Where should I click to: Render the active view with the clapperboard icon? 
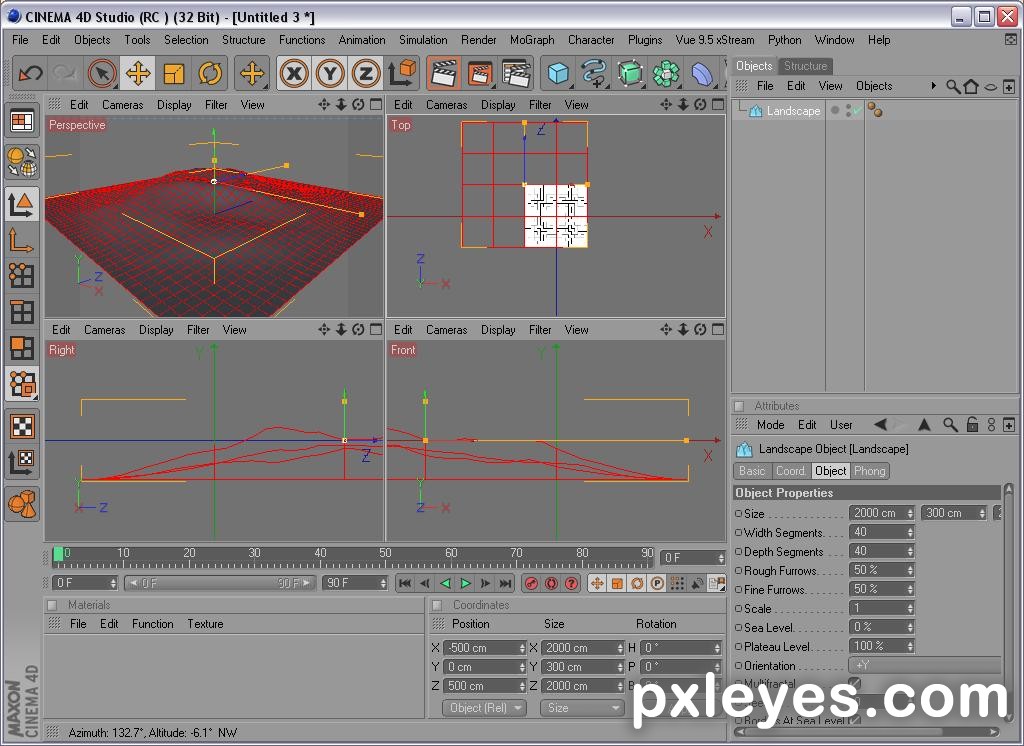(443, 73)
